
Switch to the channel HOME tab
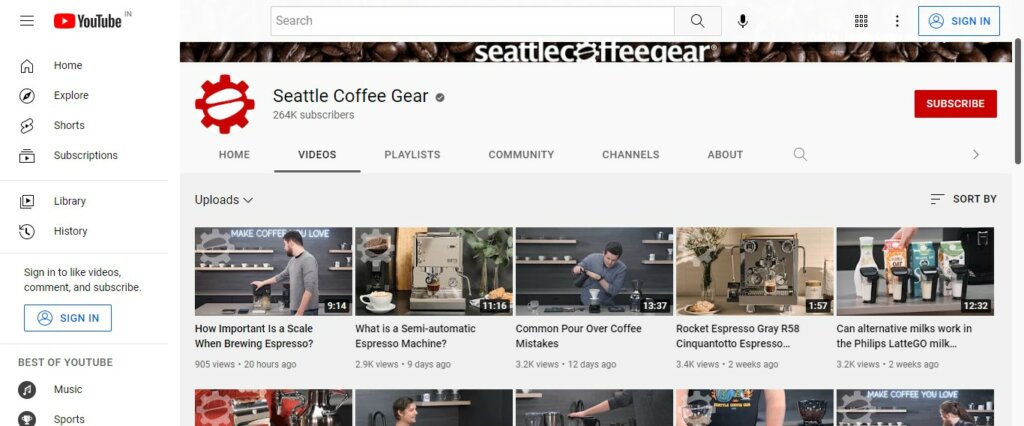[x=234, y=155]
